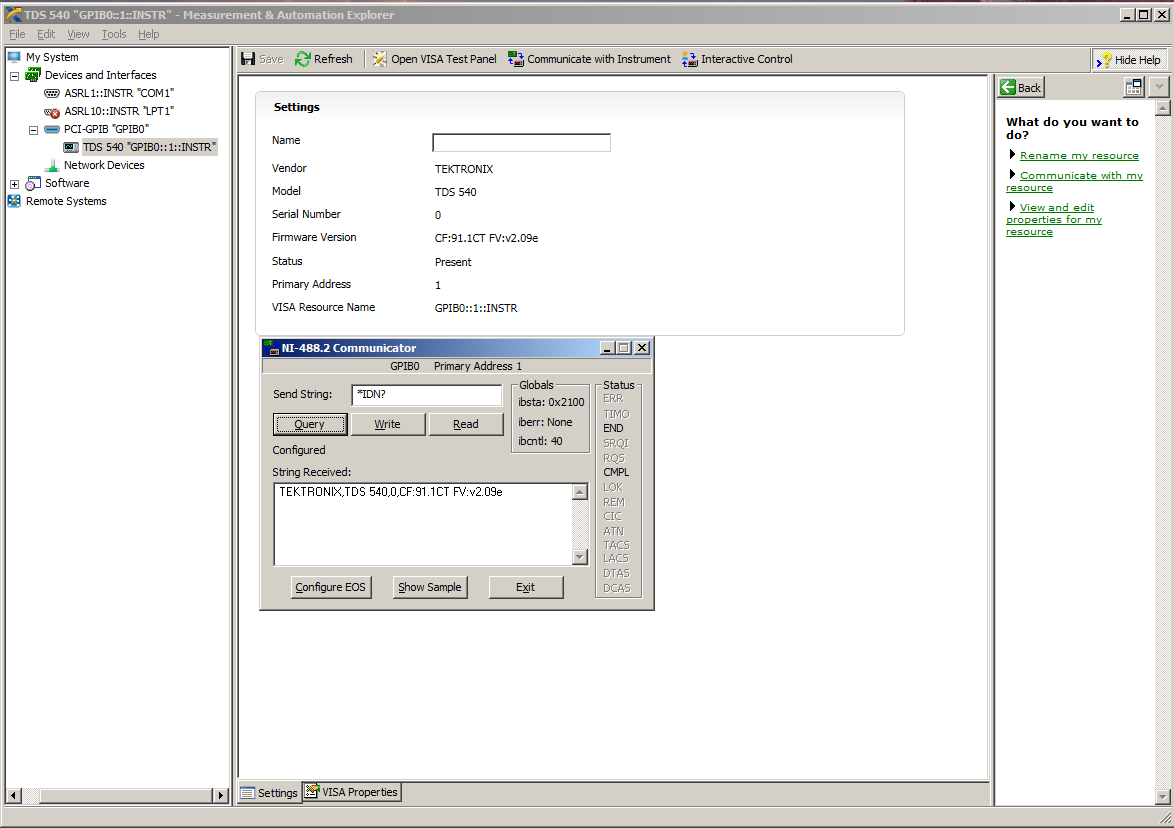Open Communicate with my resource help link
This screenshot has width=1174, height=828.
tap(1074, 181)
